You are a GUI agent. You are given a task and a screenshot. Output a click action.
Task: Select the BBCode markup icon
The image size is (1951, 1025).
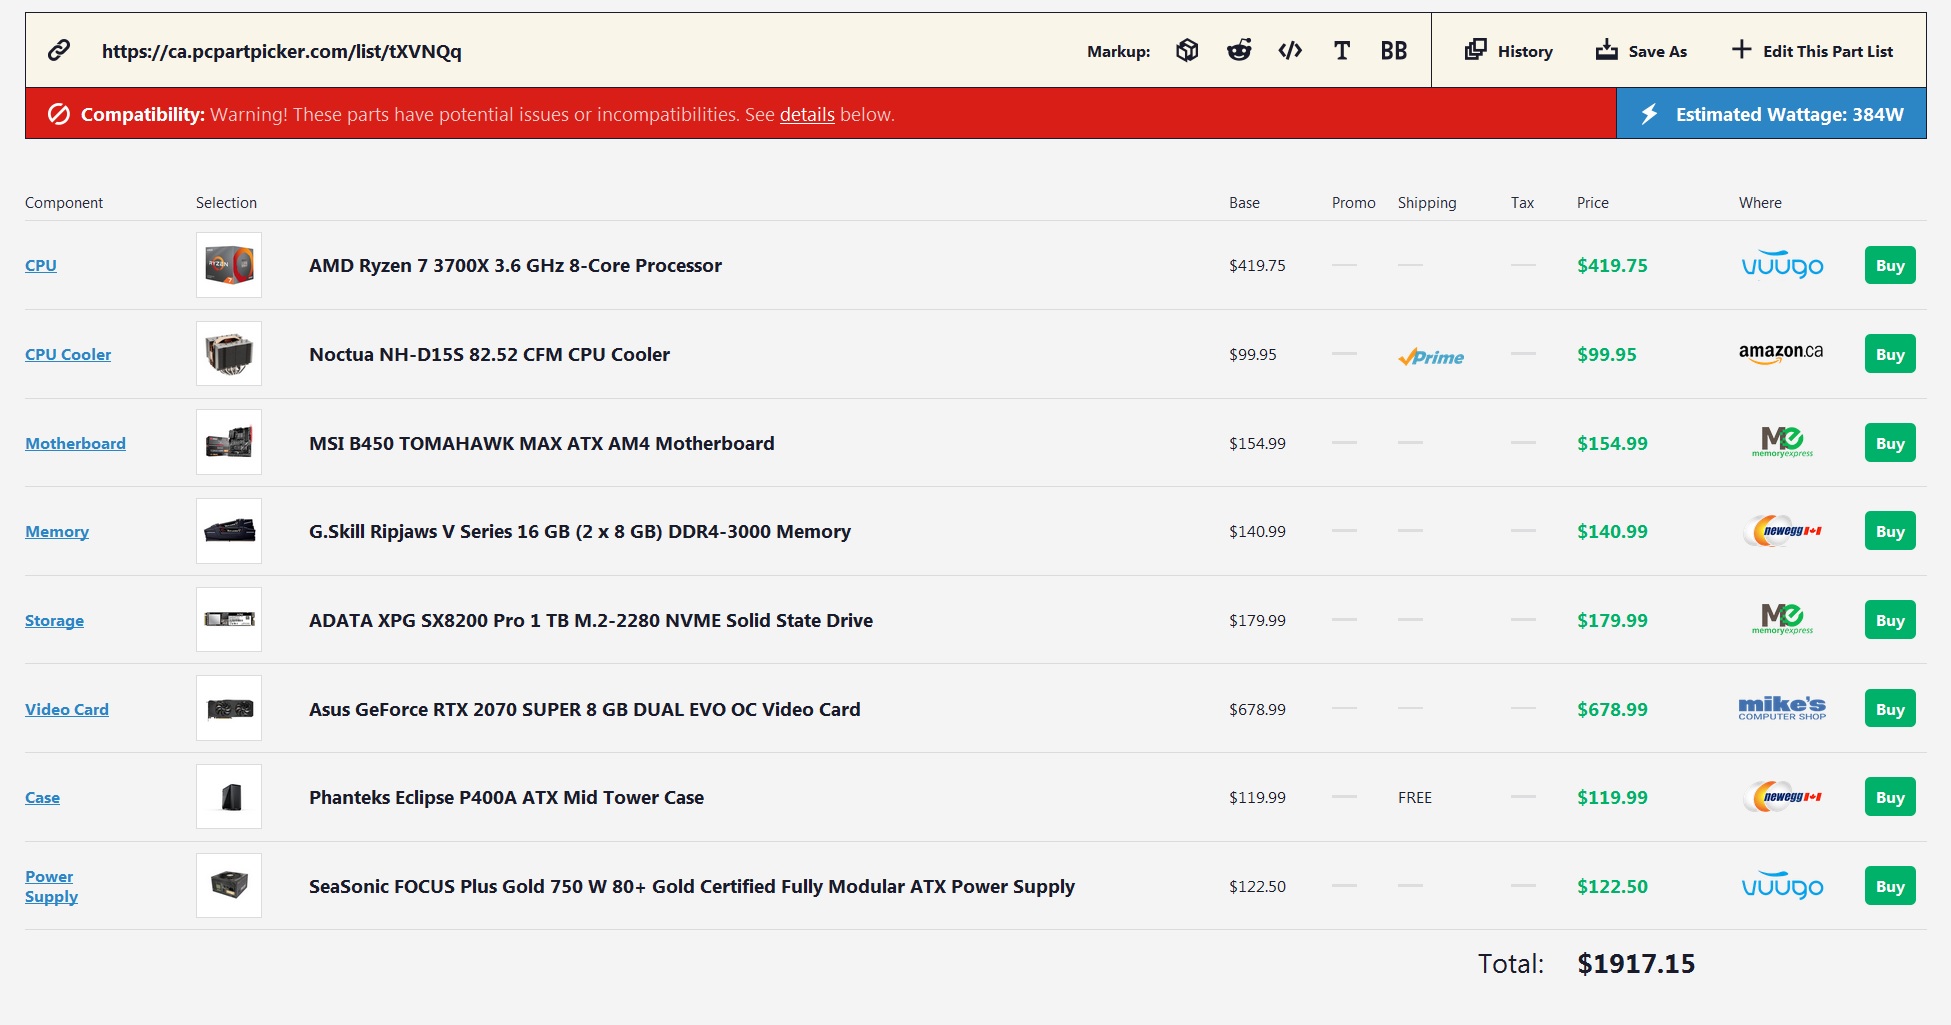coord(1394,50)
